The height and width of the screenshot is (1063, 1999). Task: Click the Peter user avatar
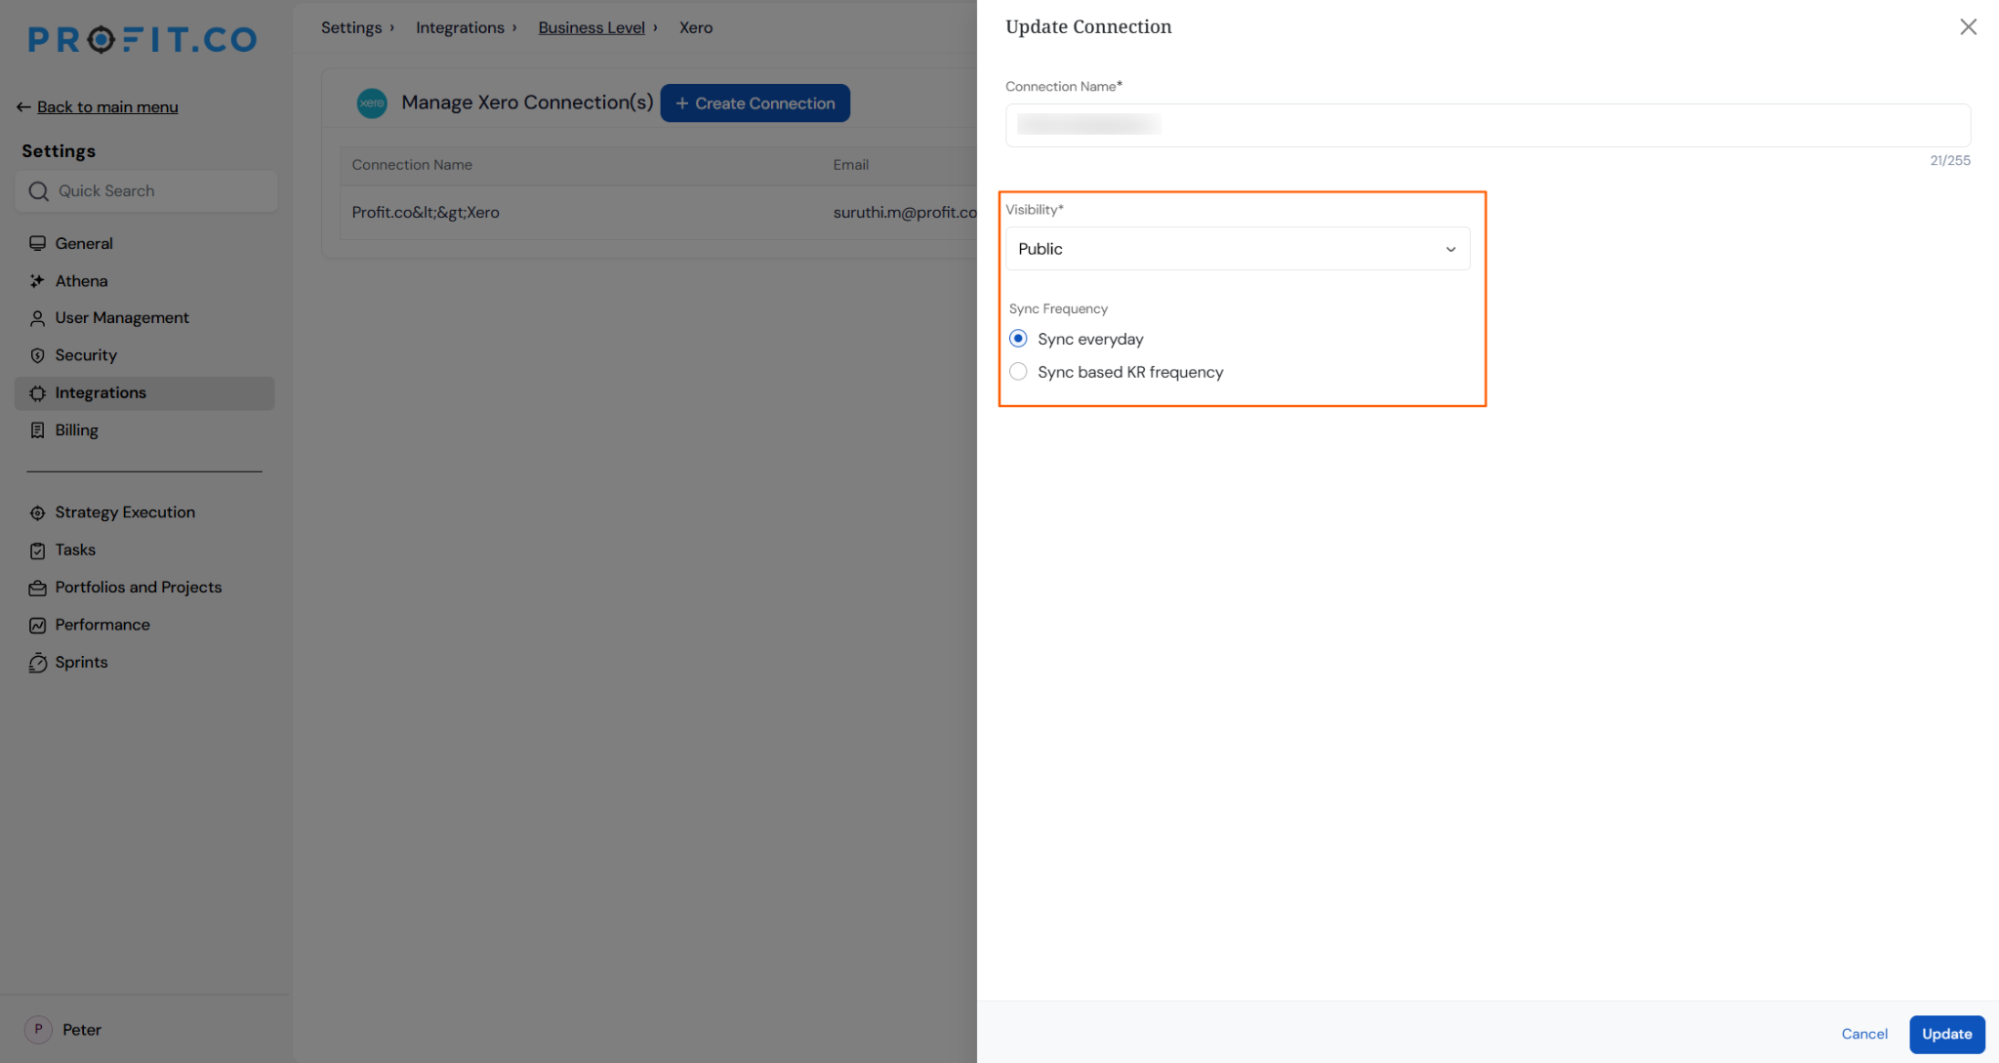coord(38,1029)
